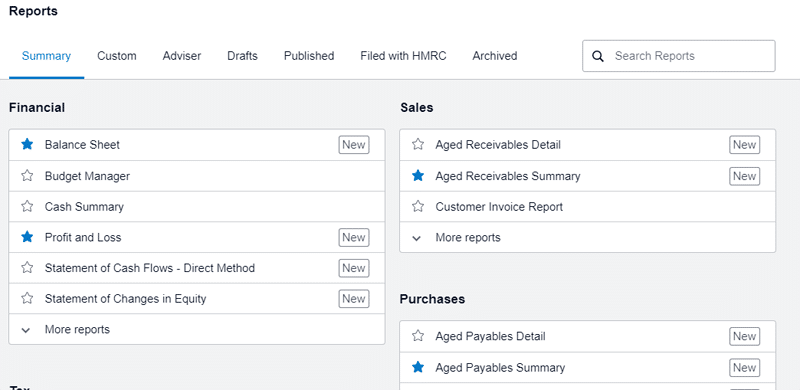Viewport: 800px width, 390px height.
Task: Open Statement of Cash Flows - Direct Method
Action: tap(150, 268)
